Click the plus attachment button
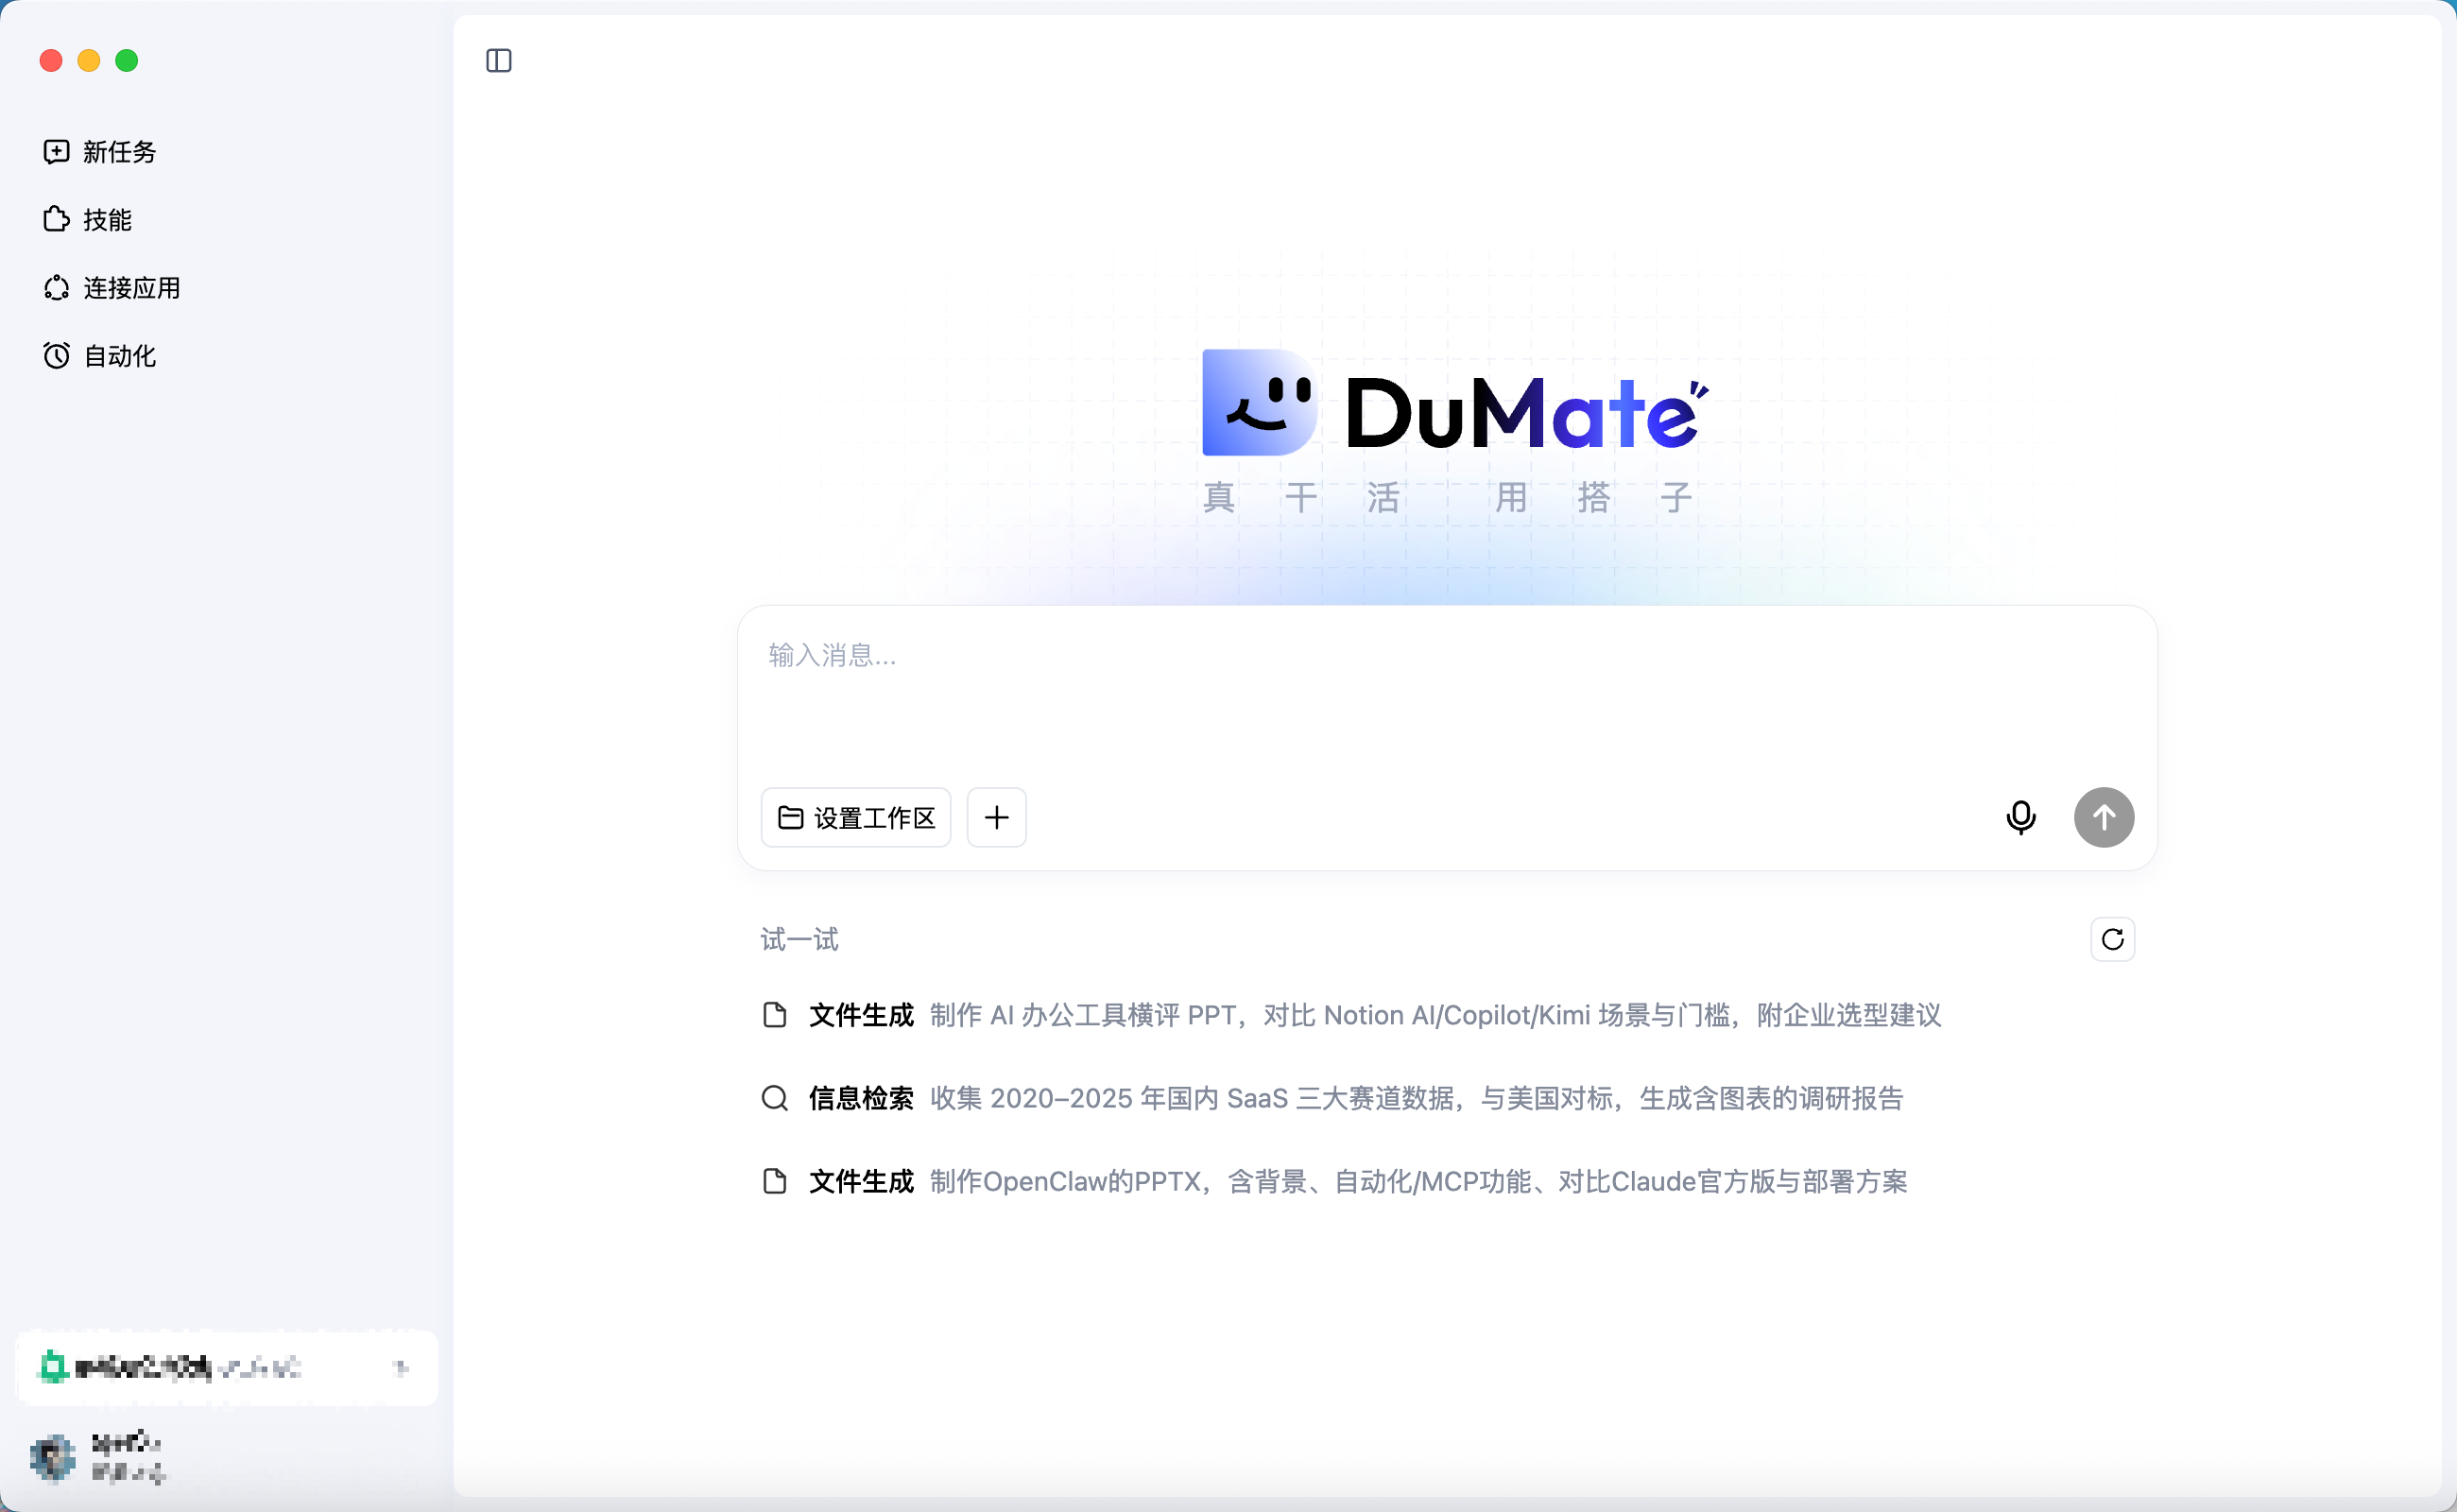The height and width of the screenshot is (1512, 2457). coord(996,818)
